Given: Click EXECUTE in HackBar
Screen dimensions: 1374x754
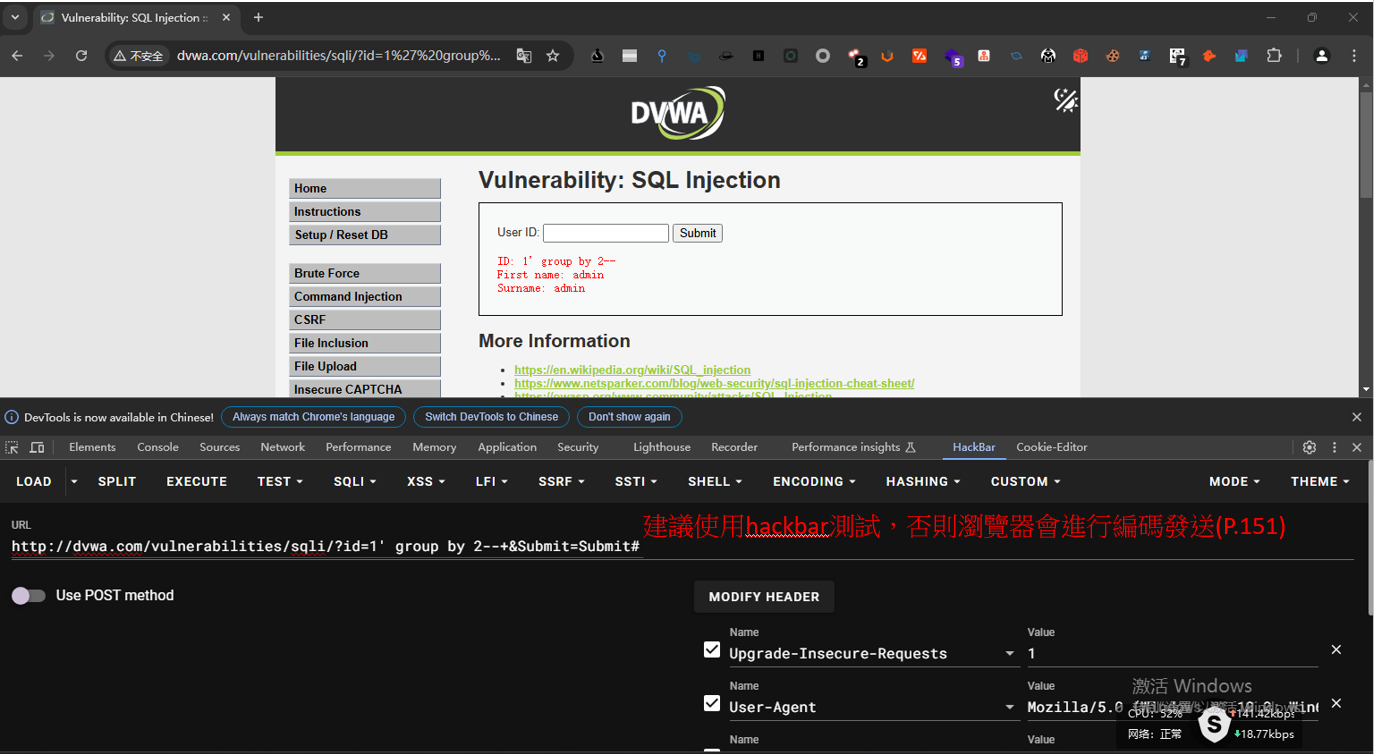Looking at the screenshot, I should click(197, 481).
